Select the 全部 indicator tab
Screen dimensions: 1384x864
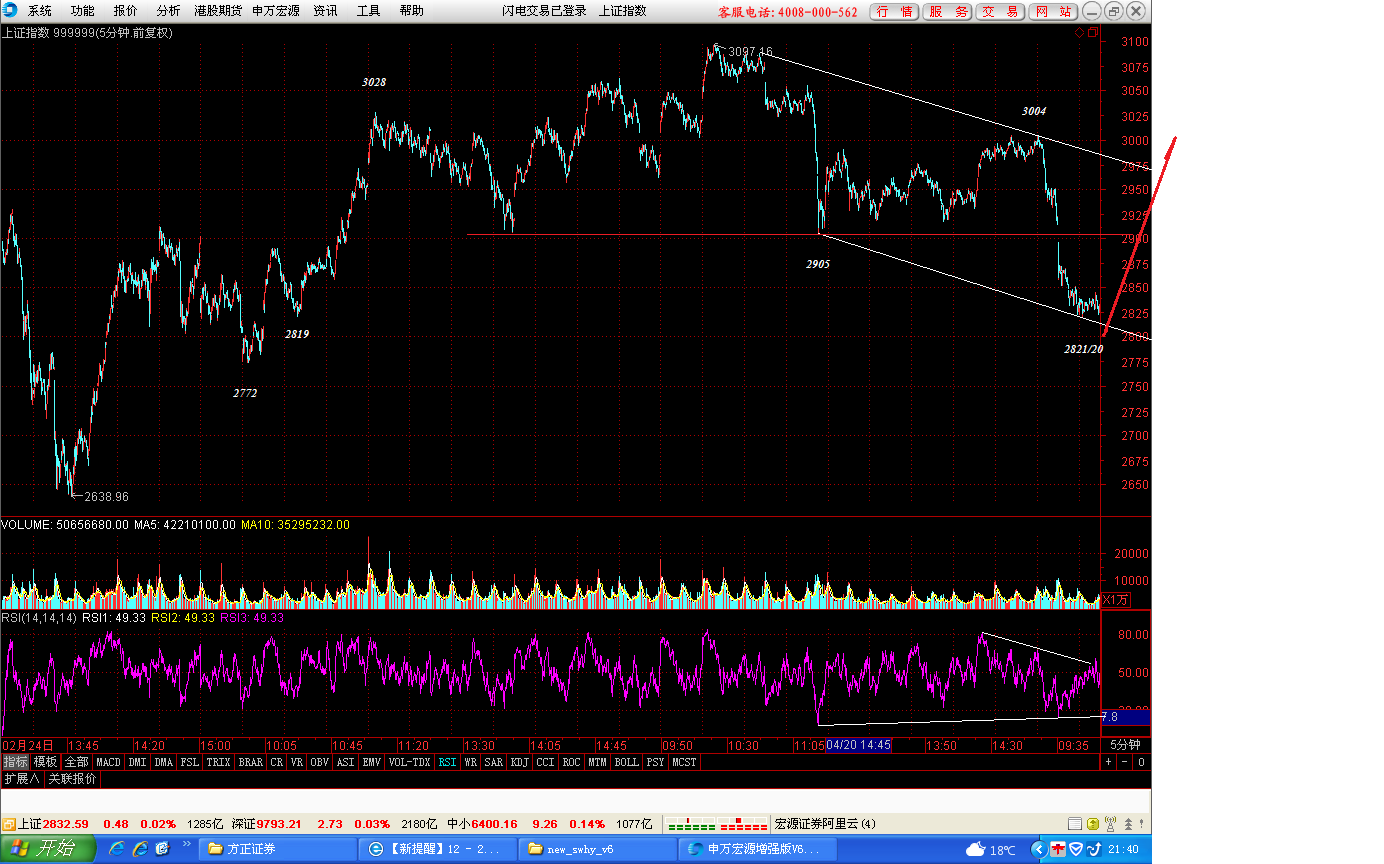pyautogui.click(x=77, y=762)
